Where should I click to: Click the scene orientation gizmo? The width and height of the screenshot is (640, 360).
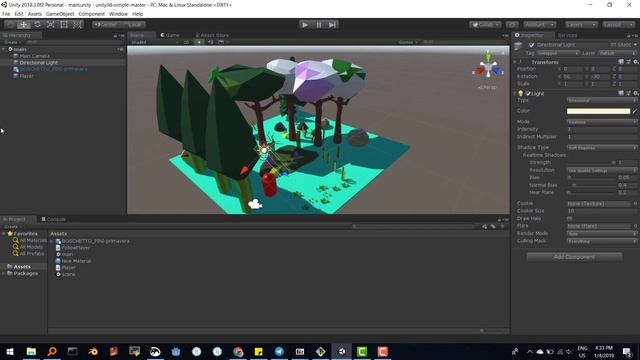(488, 68)
